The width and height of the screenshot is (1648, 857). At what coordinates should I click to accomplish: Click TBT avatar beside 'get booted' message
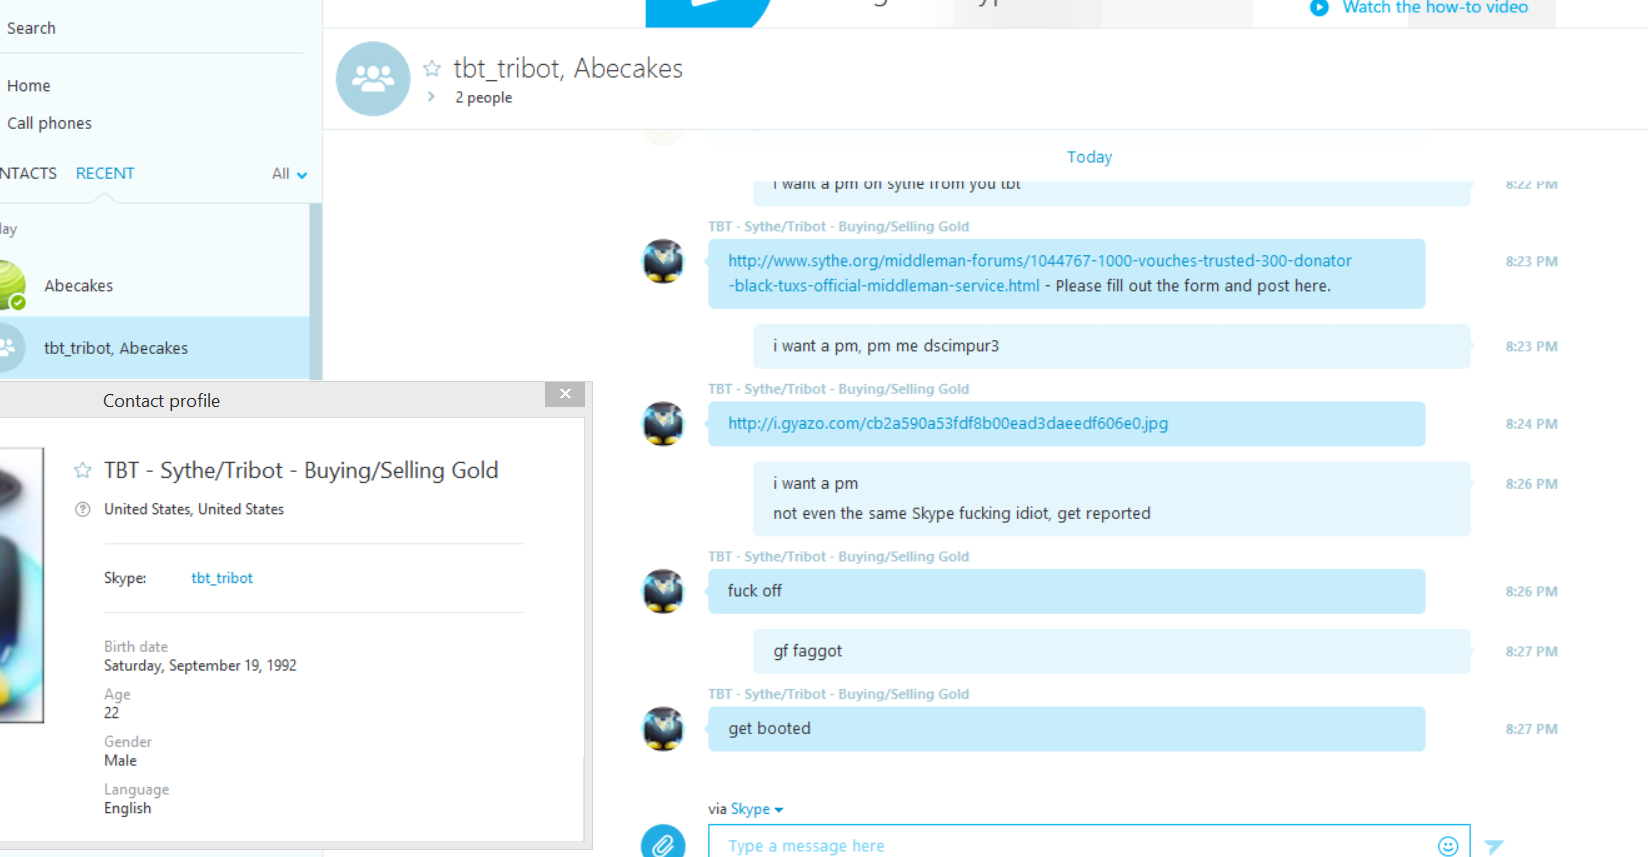click(663, 729)
